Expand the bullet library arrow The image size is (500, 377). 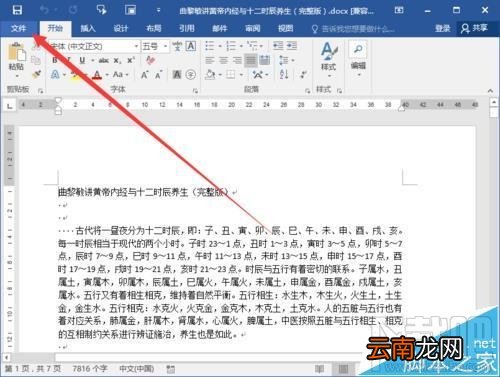[x=219, y=46]
